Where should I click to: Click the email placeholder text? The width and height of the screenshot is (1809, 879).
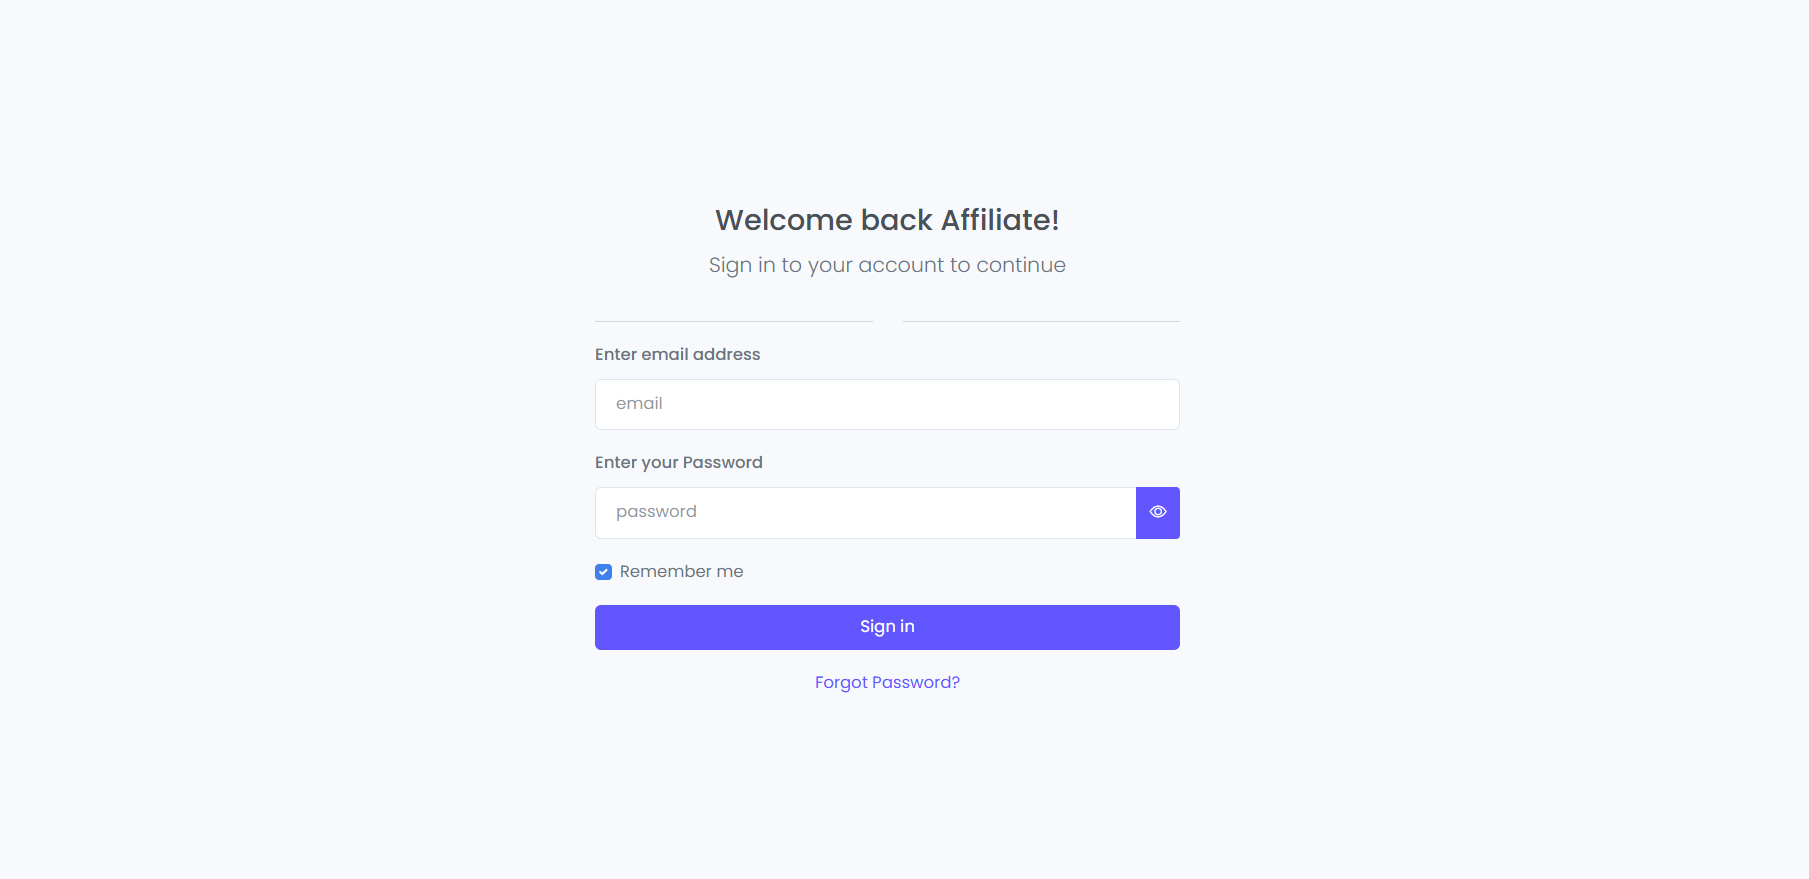(x=639, y=404)
